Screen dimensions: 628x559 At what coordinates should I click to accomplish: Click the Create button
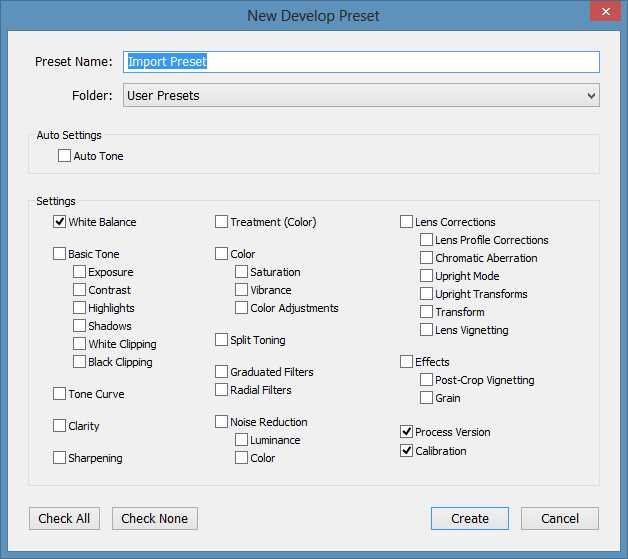coord(470,519)
